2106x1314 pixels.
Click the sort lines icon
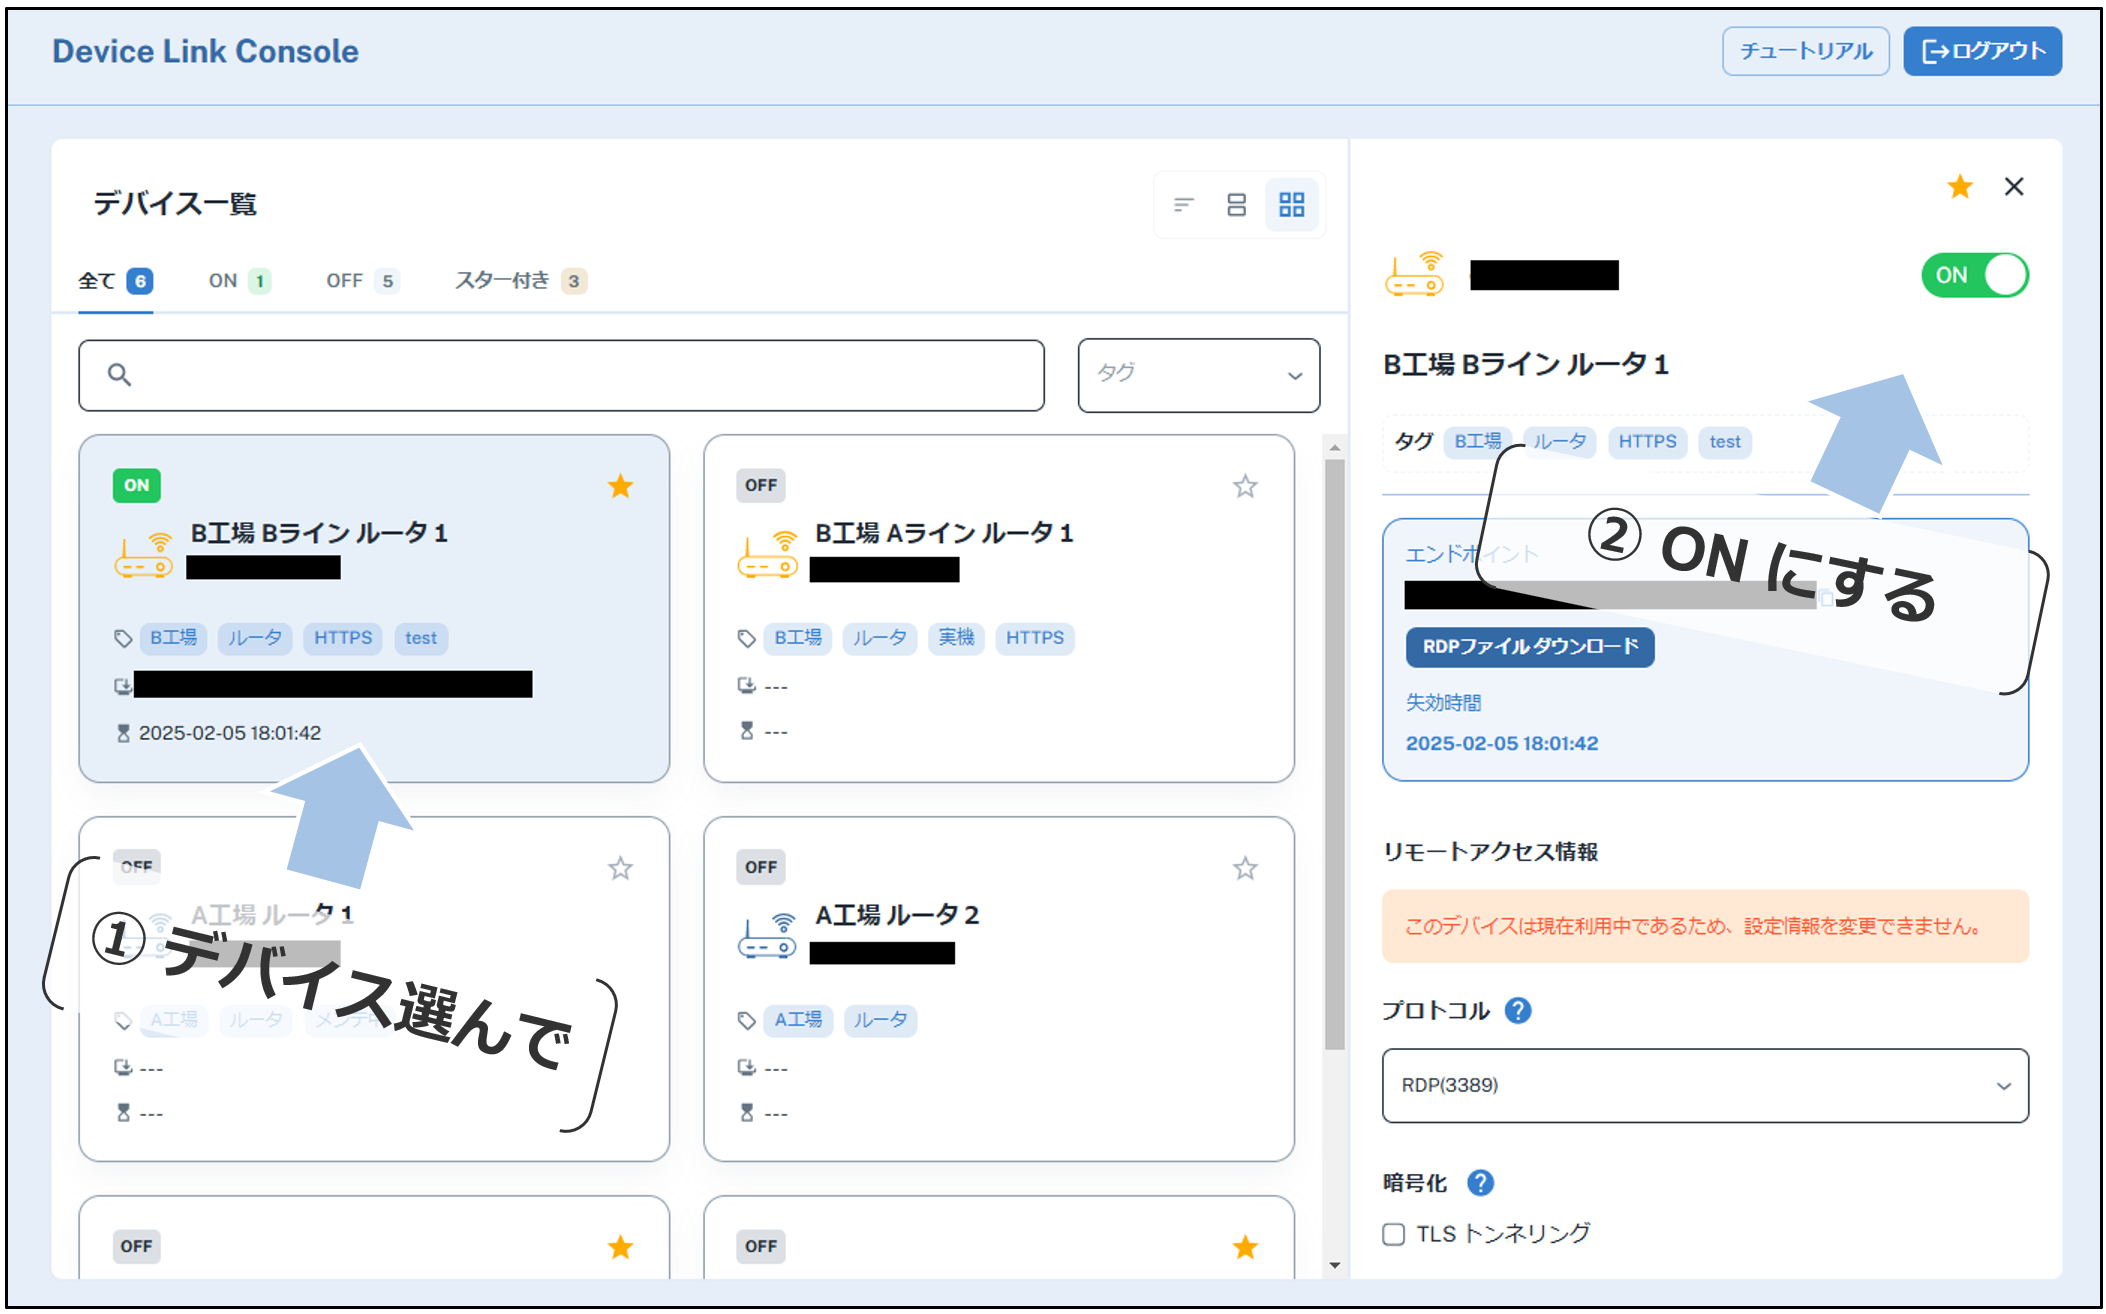pos(1183,205)
